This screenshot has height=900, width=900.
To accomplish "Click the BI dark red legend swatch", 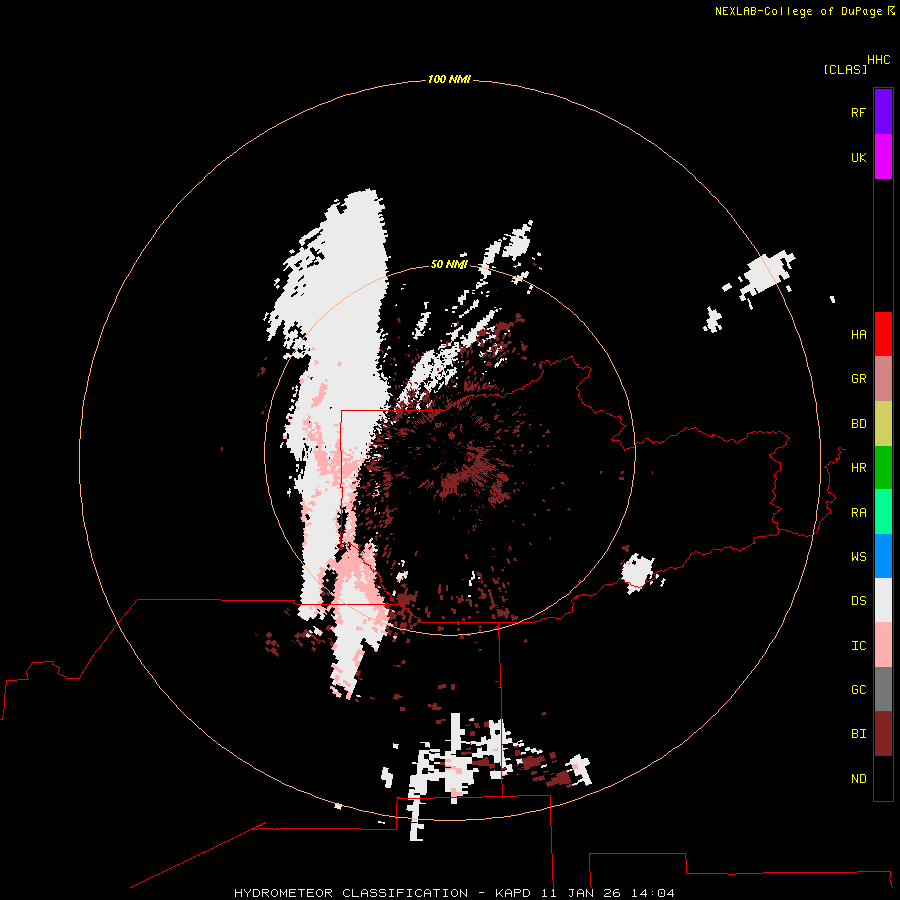I will pos(883,734).
